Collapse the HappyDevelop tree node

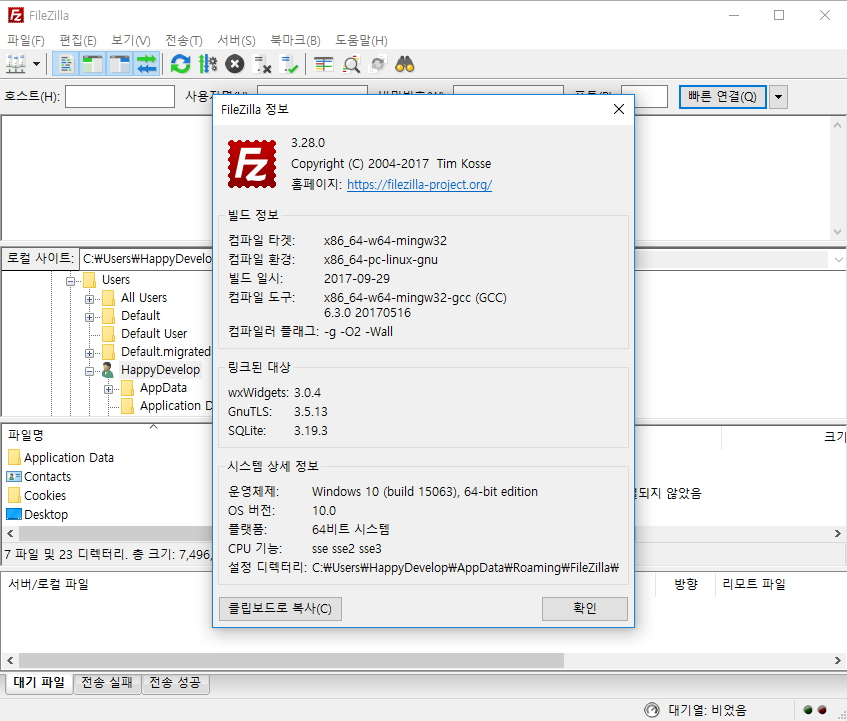[x=89, y=371]
